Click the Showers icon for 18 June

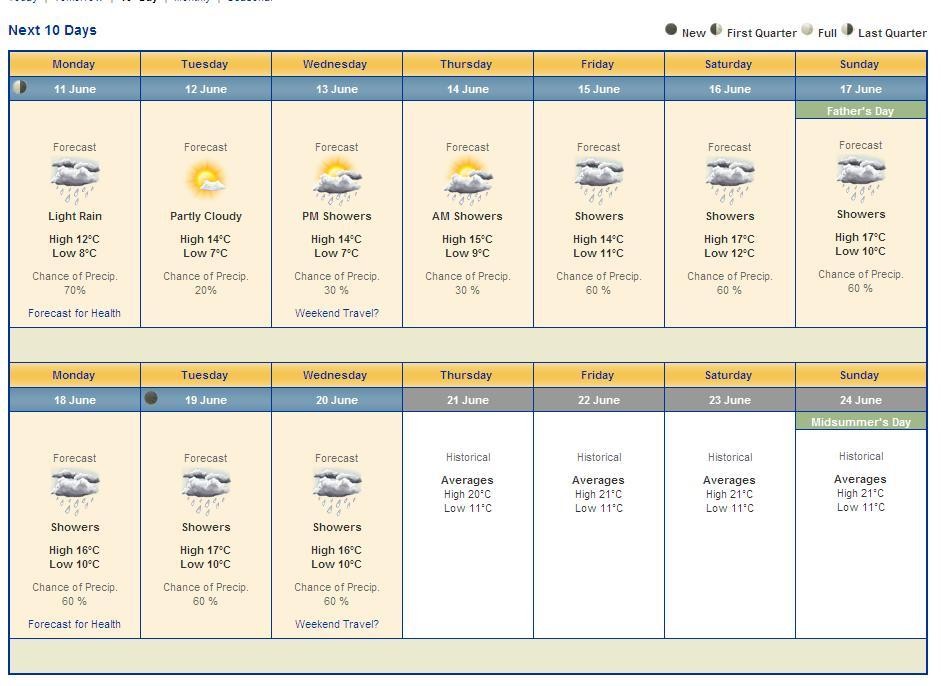pos(75,492)
